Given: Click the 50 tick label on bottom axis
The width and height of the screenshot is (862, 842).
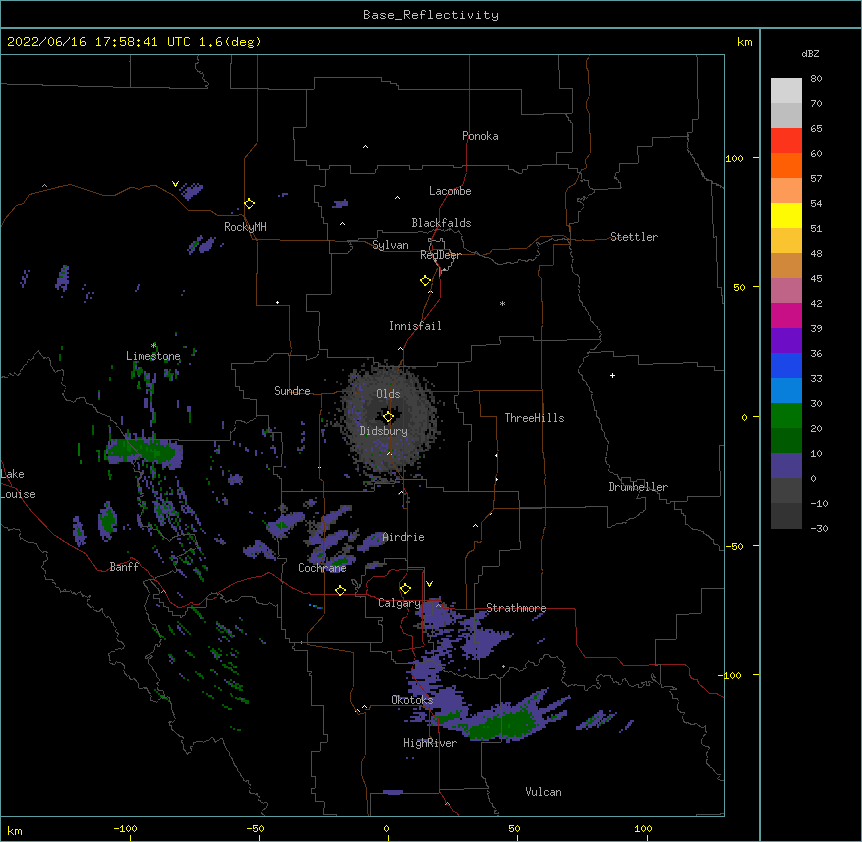Looking at the screenshot, I should tap(514, 829).
